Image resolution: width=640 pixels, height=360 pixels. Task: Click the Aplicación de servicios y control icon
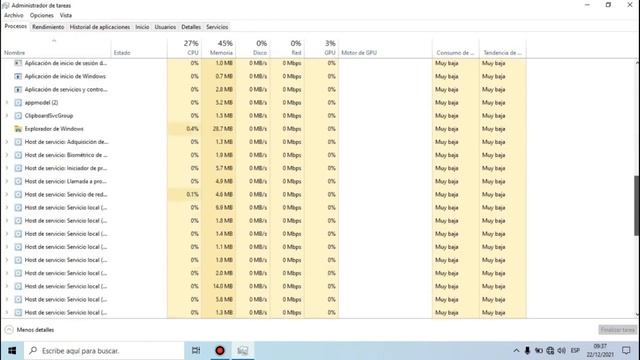(18, 89)
